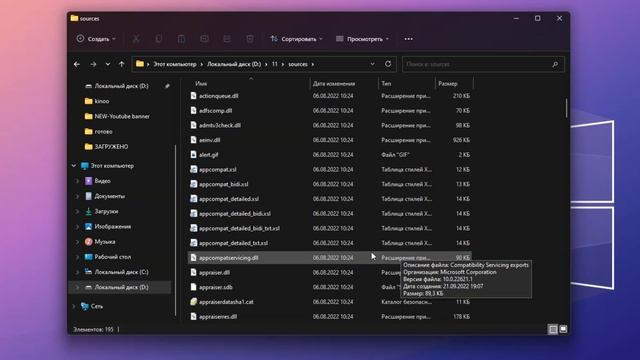Go up one folder level arrow
The image size is (640, 360).
point(122,64)
